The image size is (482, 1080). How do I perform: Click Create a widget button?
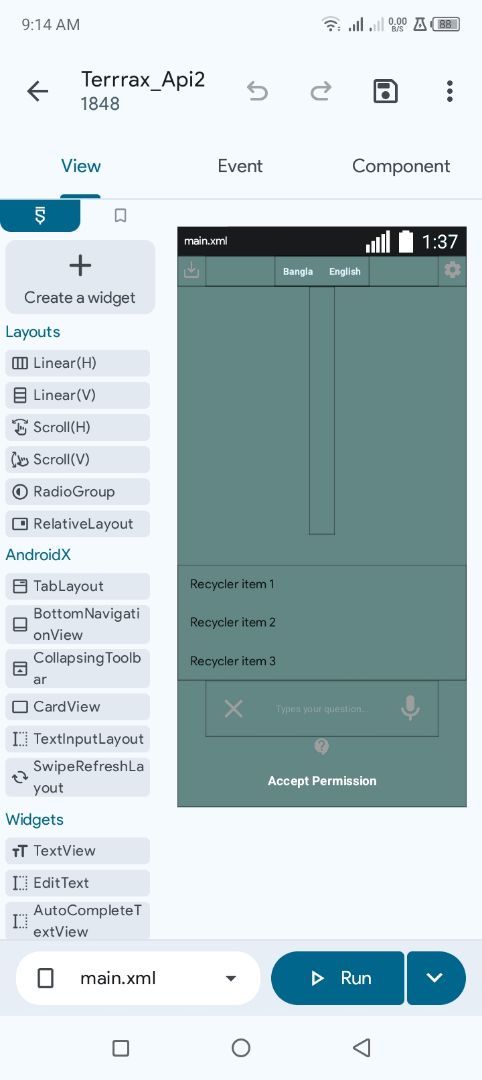pos(80,277)
